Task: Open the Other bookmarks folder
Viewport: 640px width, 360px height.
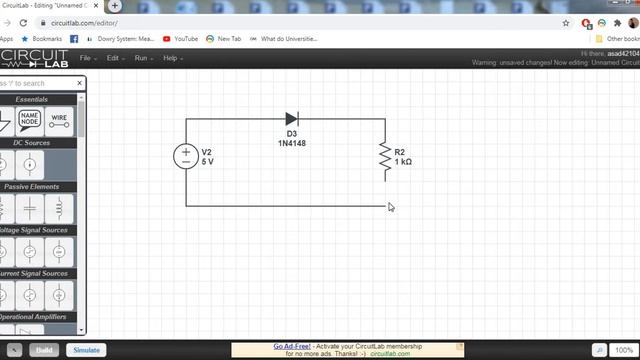Action: [618, 39]
